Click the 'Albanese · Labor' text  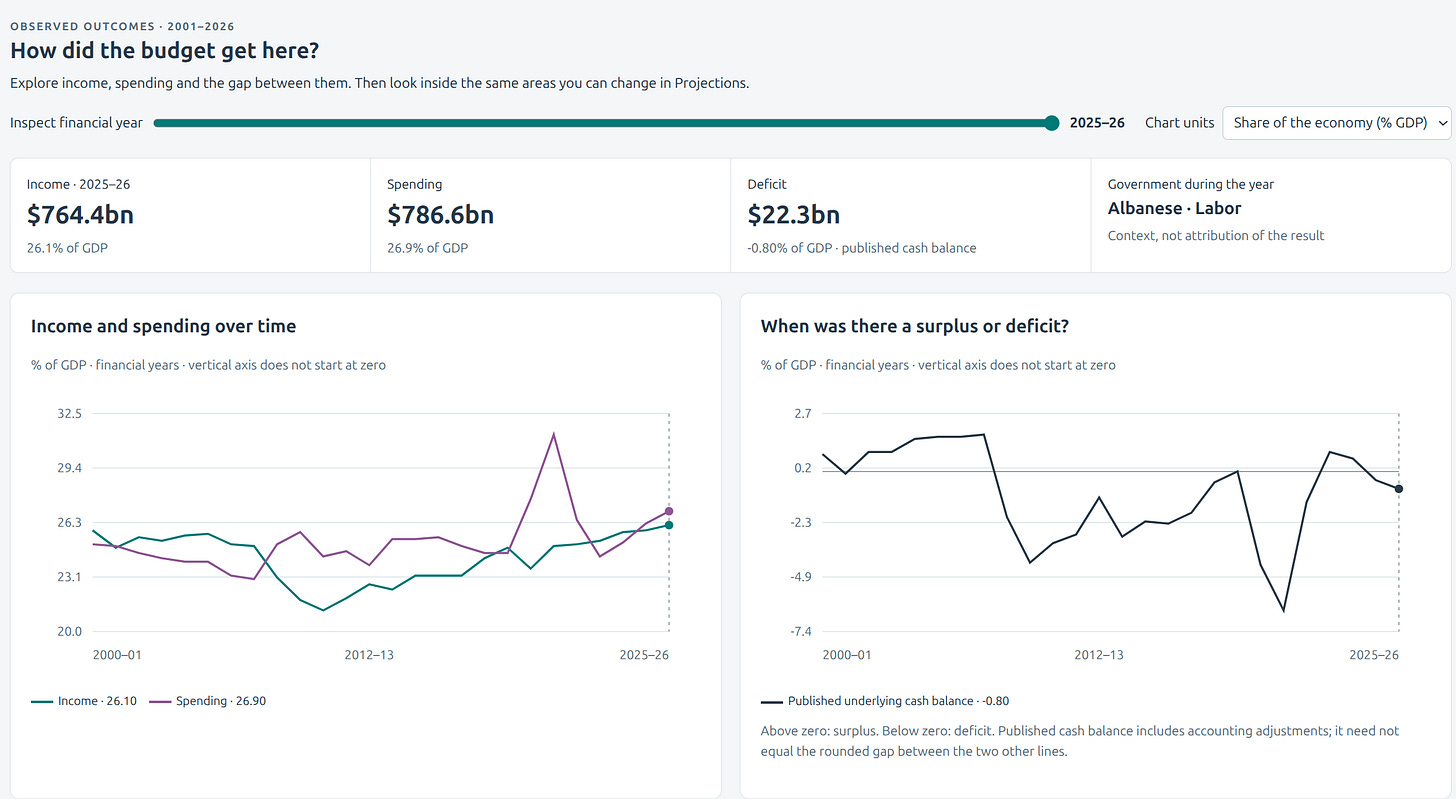(x=1175, y=209)
